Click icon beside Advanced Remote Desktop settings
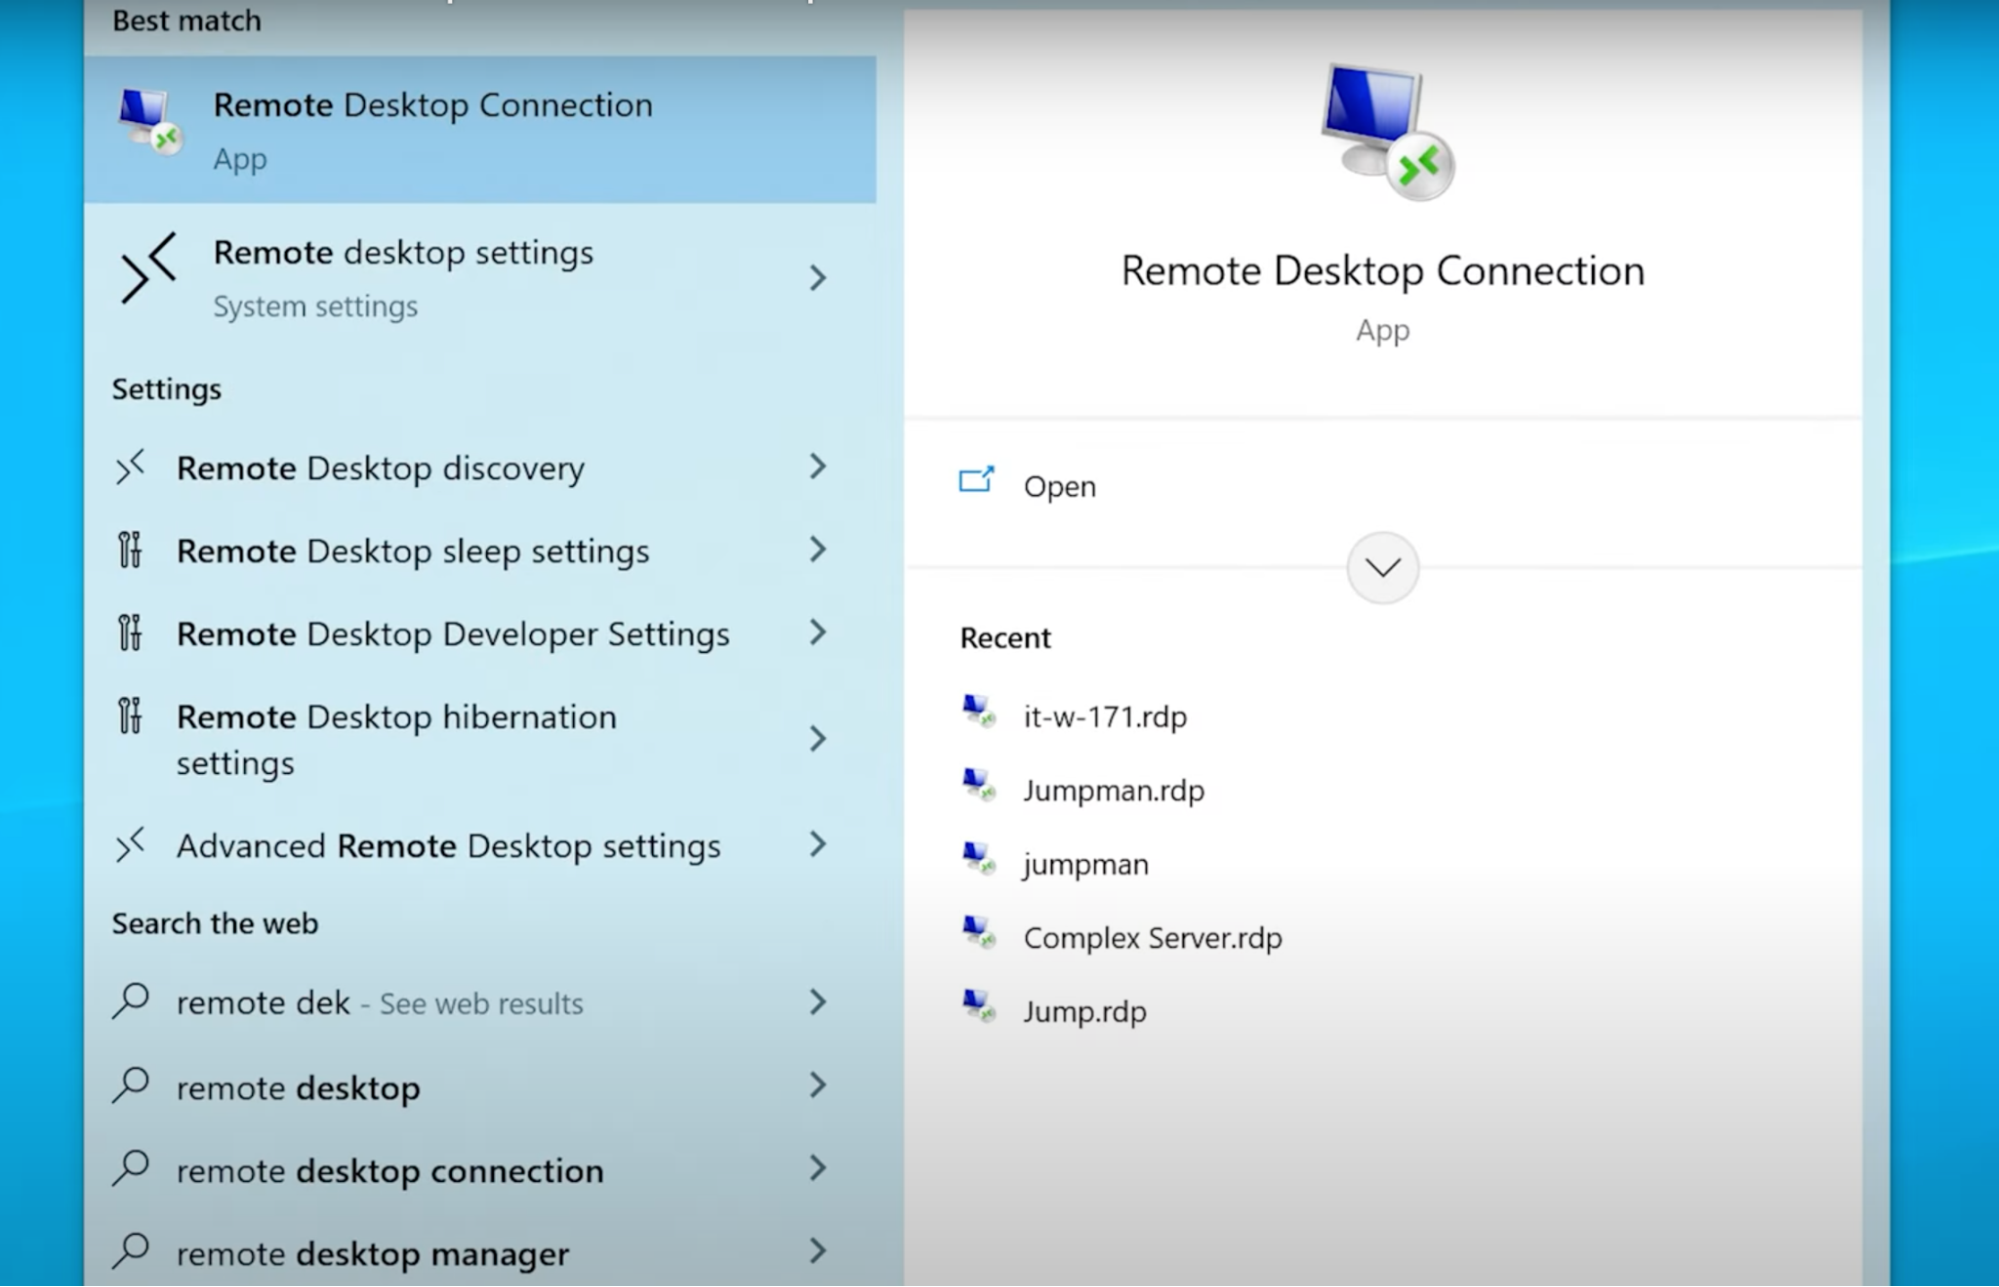The height and width of the screenshot is (1287, 1999). point(130,845)
